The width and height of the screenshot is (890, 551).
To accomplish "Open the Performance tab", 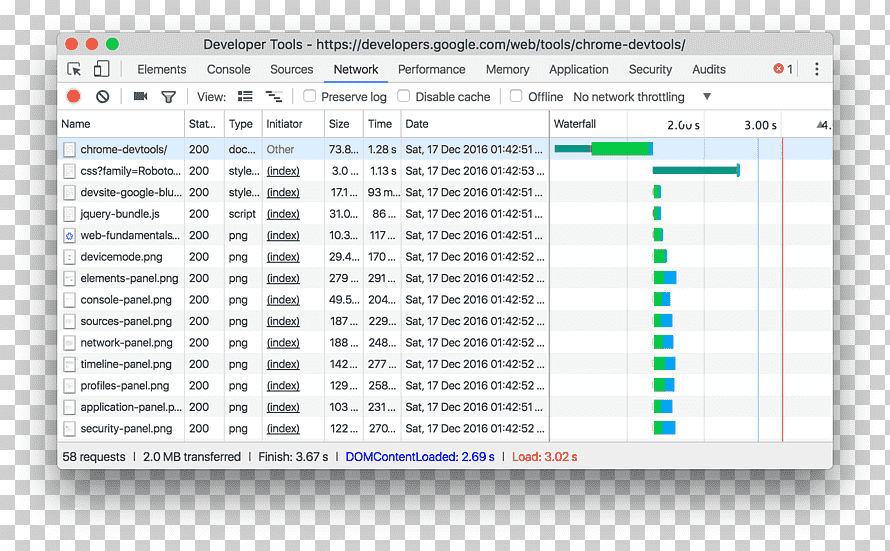I will [431, 69].
